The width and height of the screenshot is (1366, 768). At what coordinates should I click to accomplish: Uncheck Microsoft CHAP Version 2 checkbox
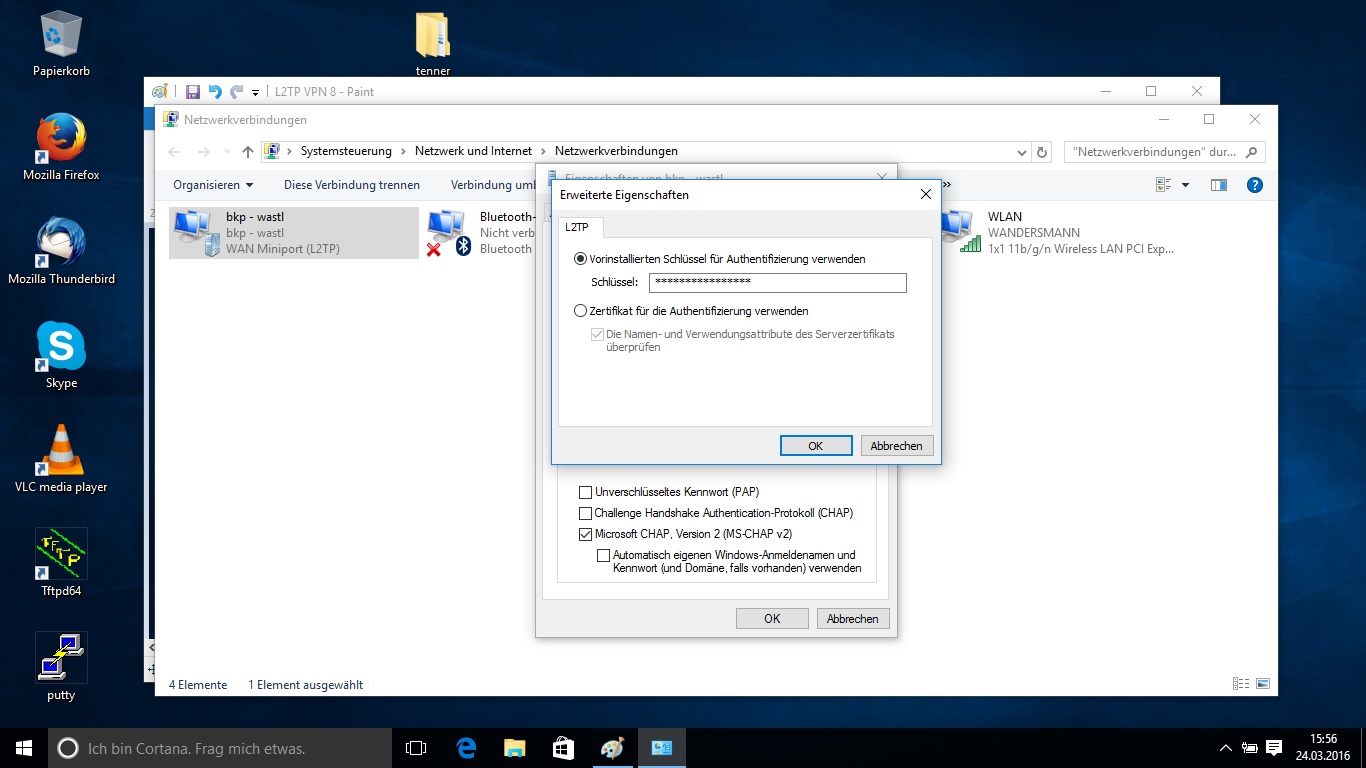[x=586, y=534]
